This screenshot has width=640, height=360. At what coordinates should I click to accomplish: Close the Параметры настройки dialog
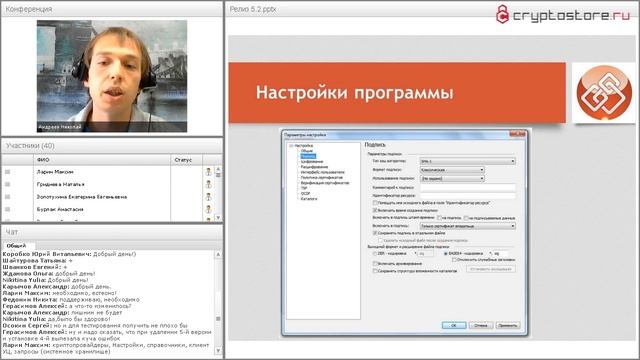coord(517,134)
